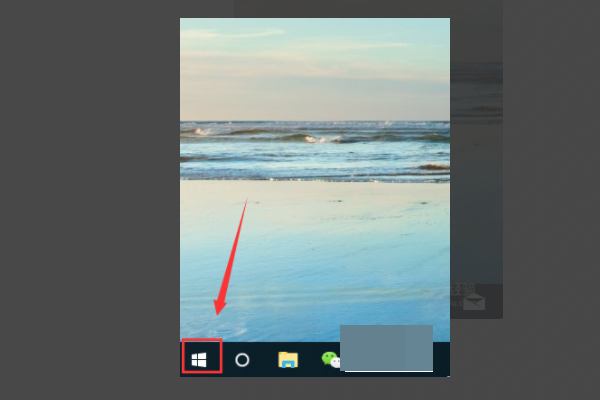Viewport: 600px width, 400px height.
Task: Click the white breaking wave crest on wallpaper
Action: 320,138
